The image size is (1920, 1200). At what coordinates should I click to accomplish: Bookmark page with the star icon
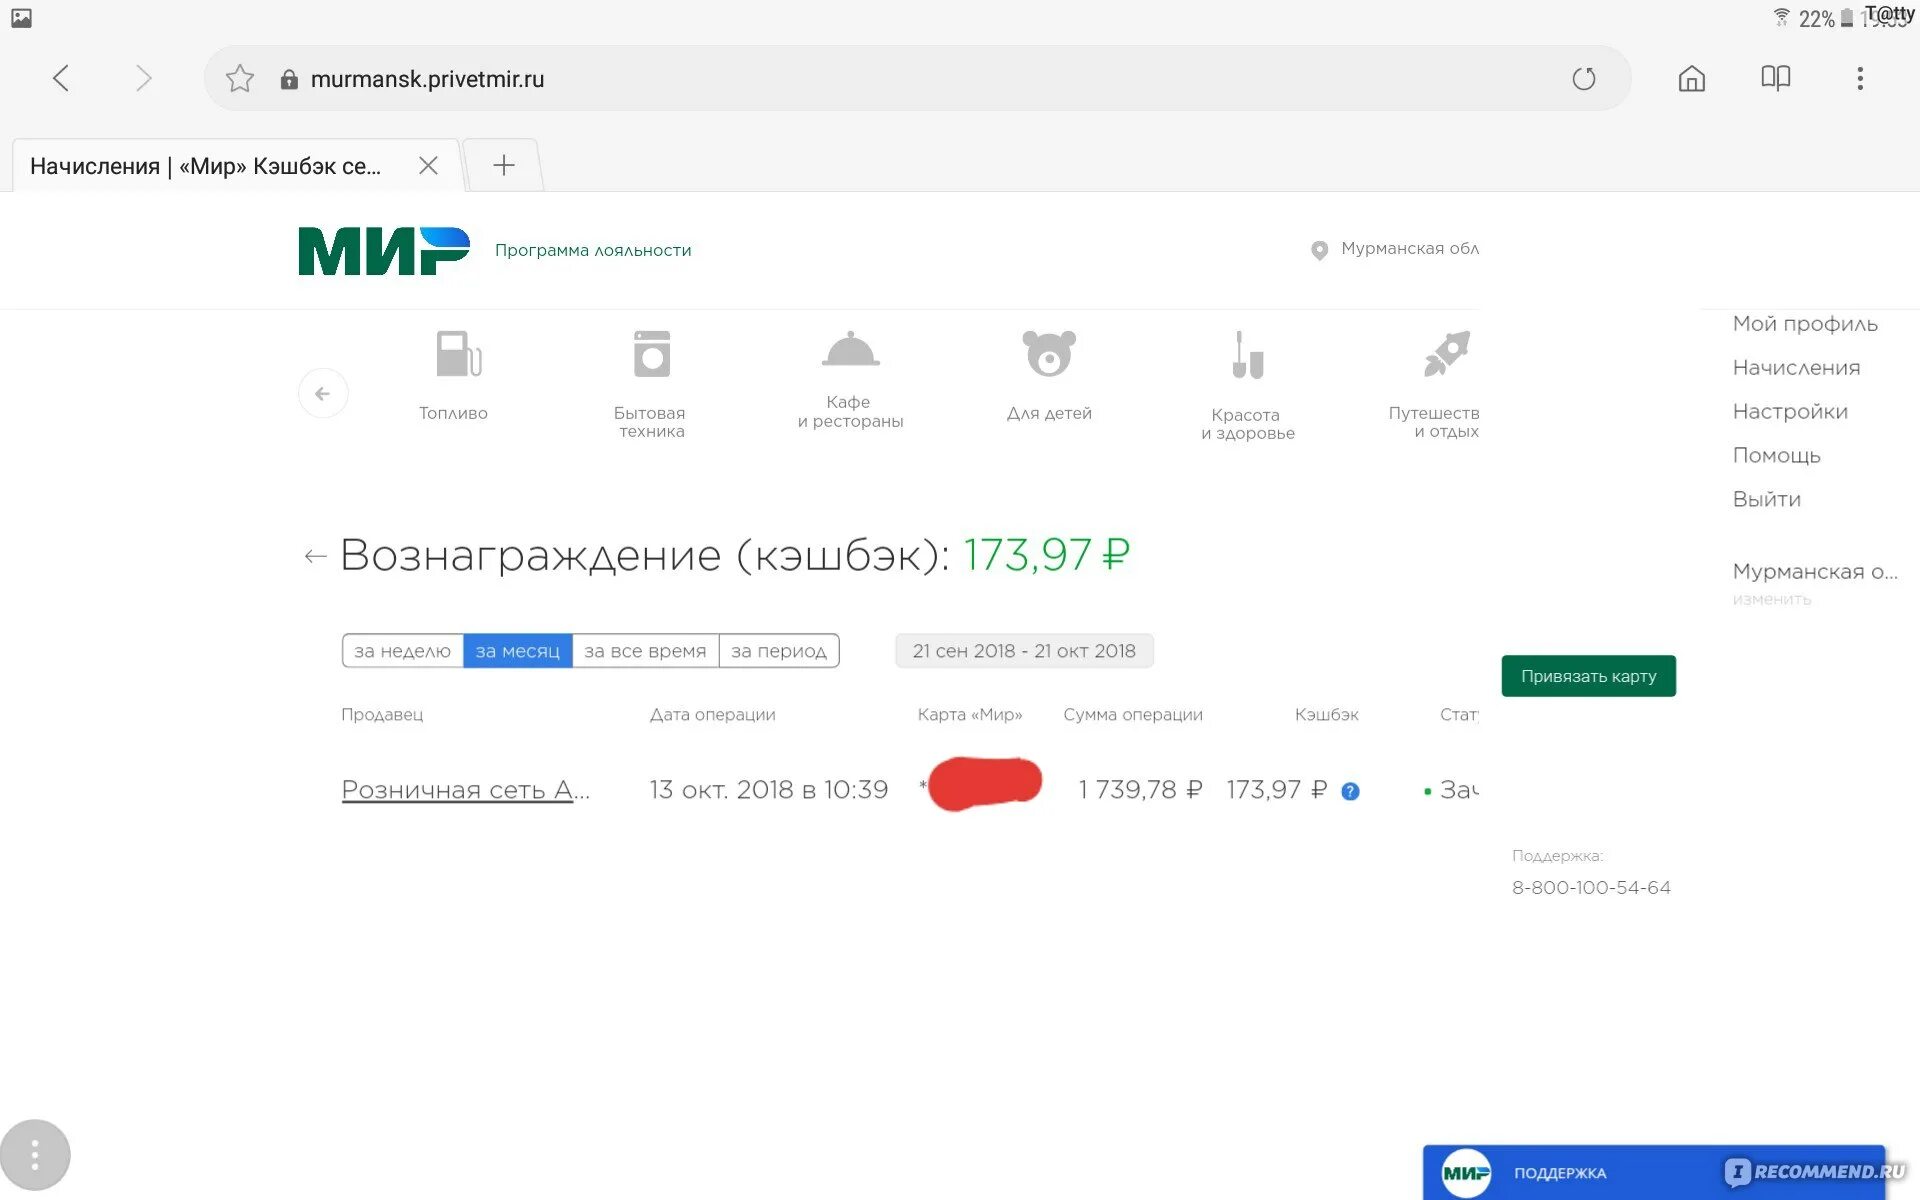[239, 78]
